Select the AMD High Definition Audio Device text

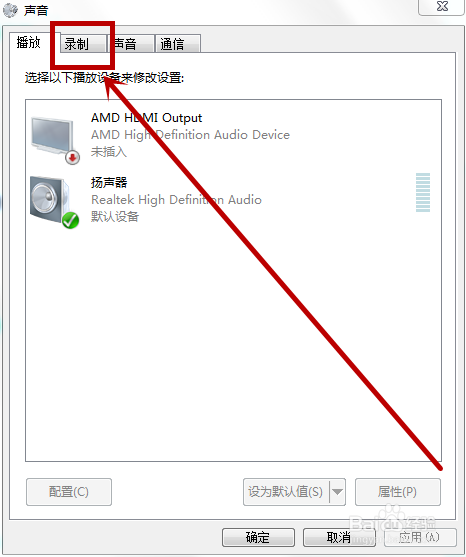pyautogui.click(x=190, y=135)
